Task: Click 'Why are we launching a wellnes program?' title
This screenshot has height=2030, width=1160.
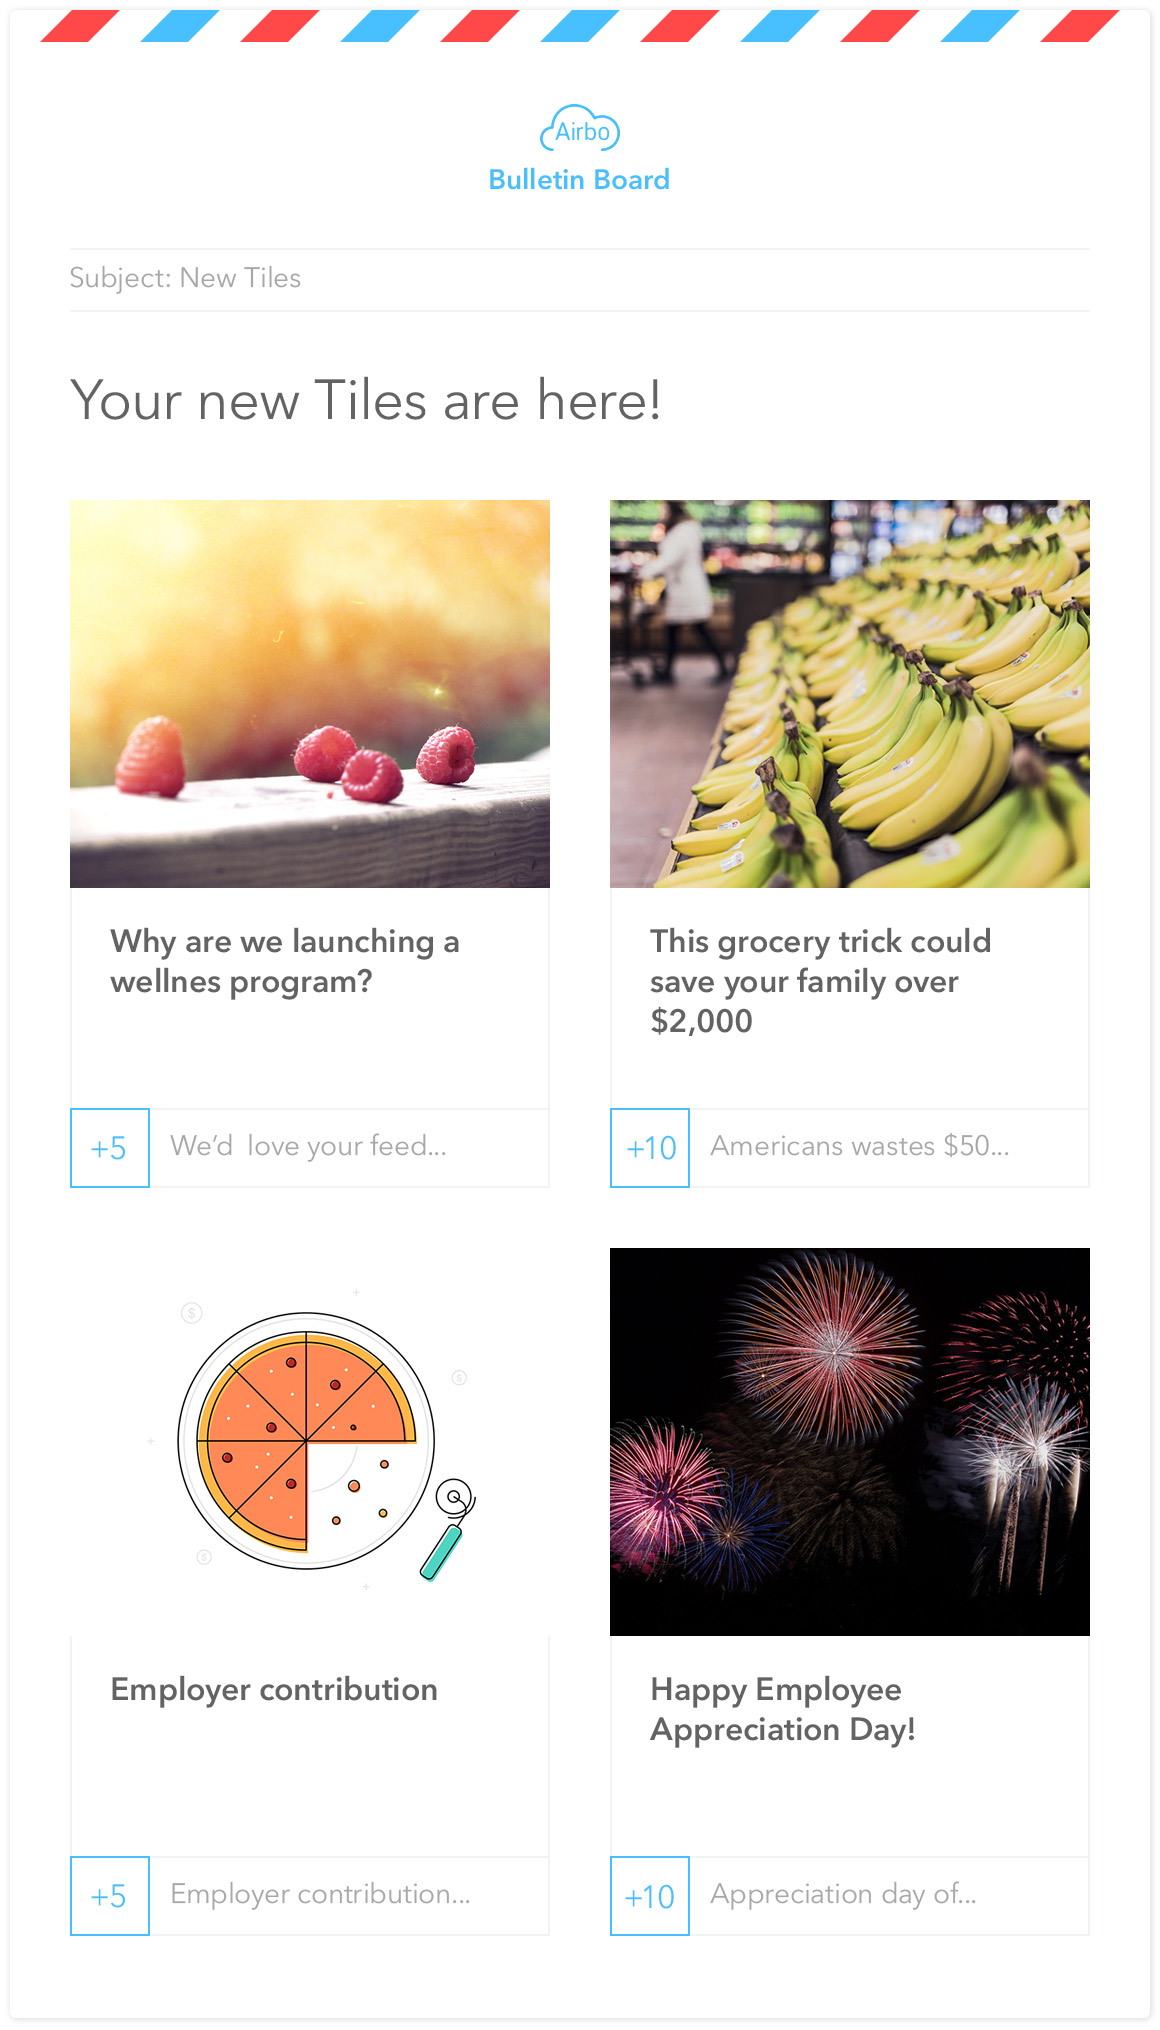Action: click(285, 961)
